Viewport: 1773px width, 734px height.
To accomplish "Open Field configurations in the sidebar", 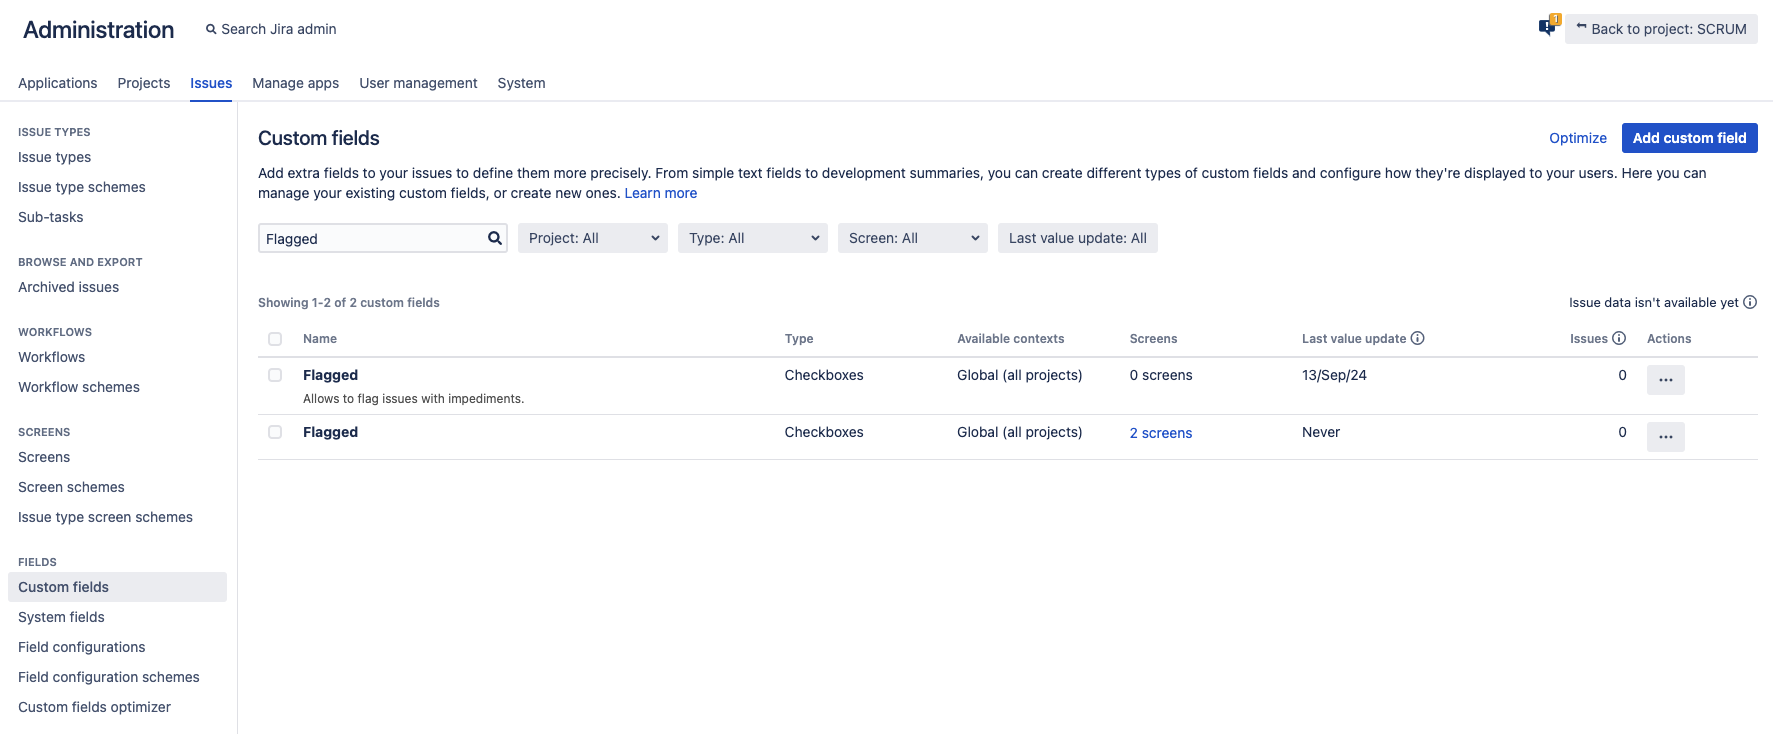I will click(x=82, y=647).
